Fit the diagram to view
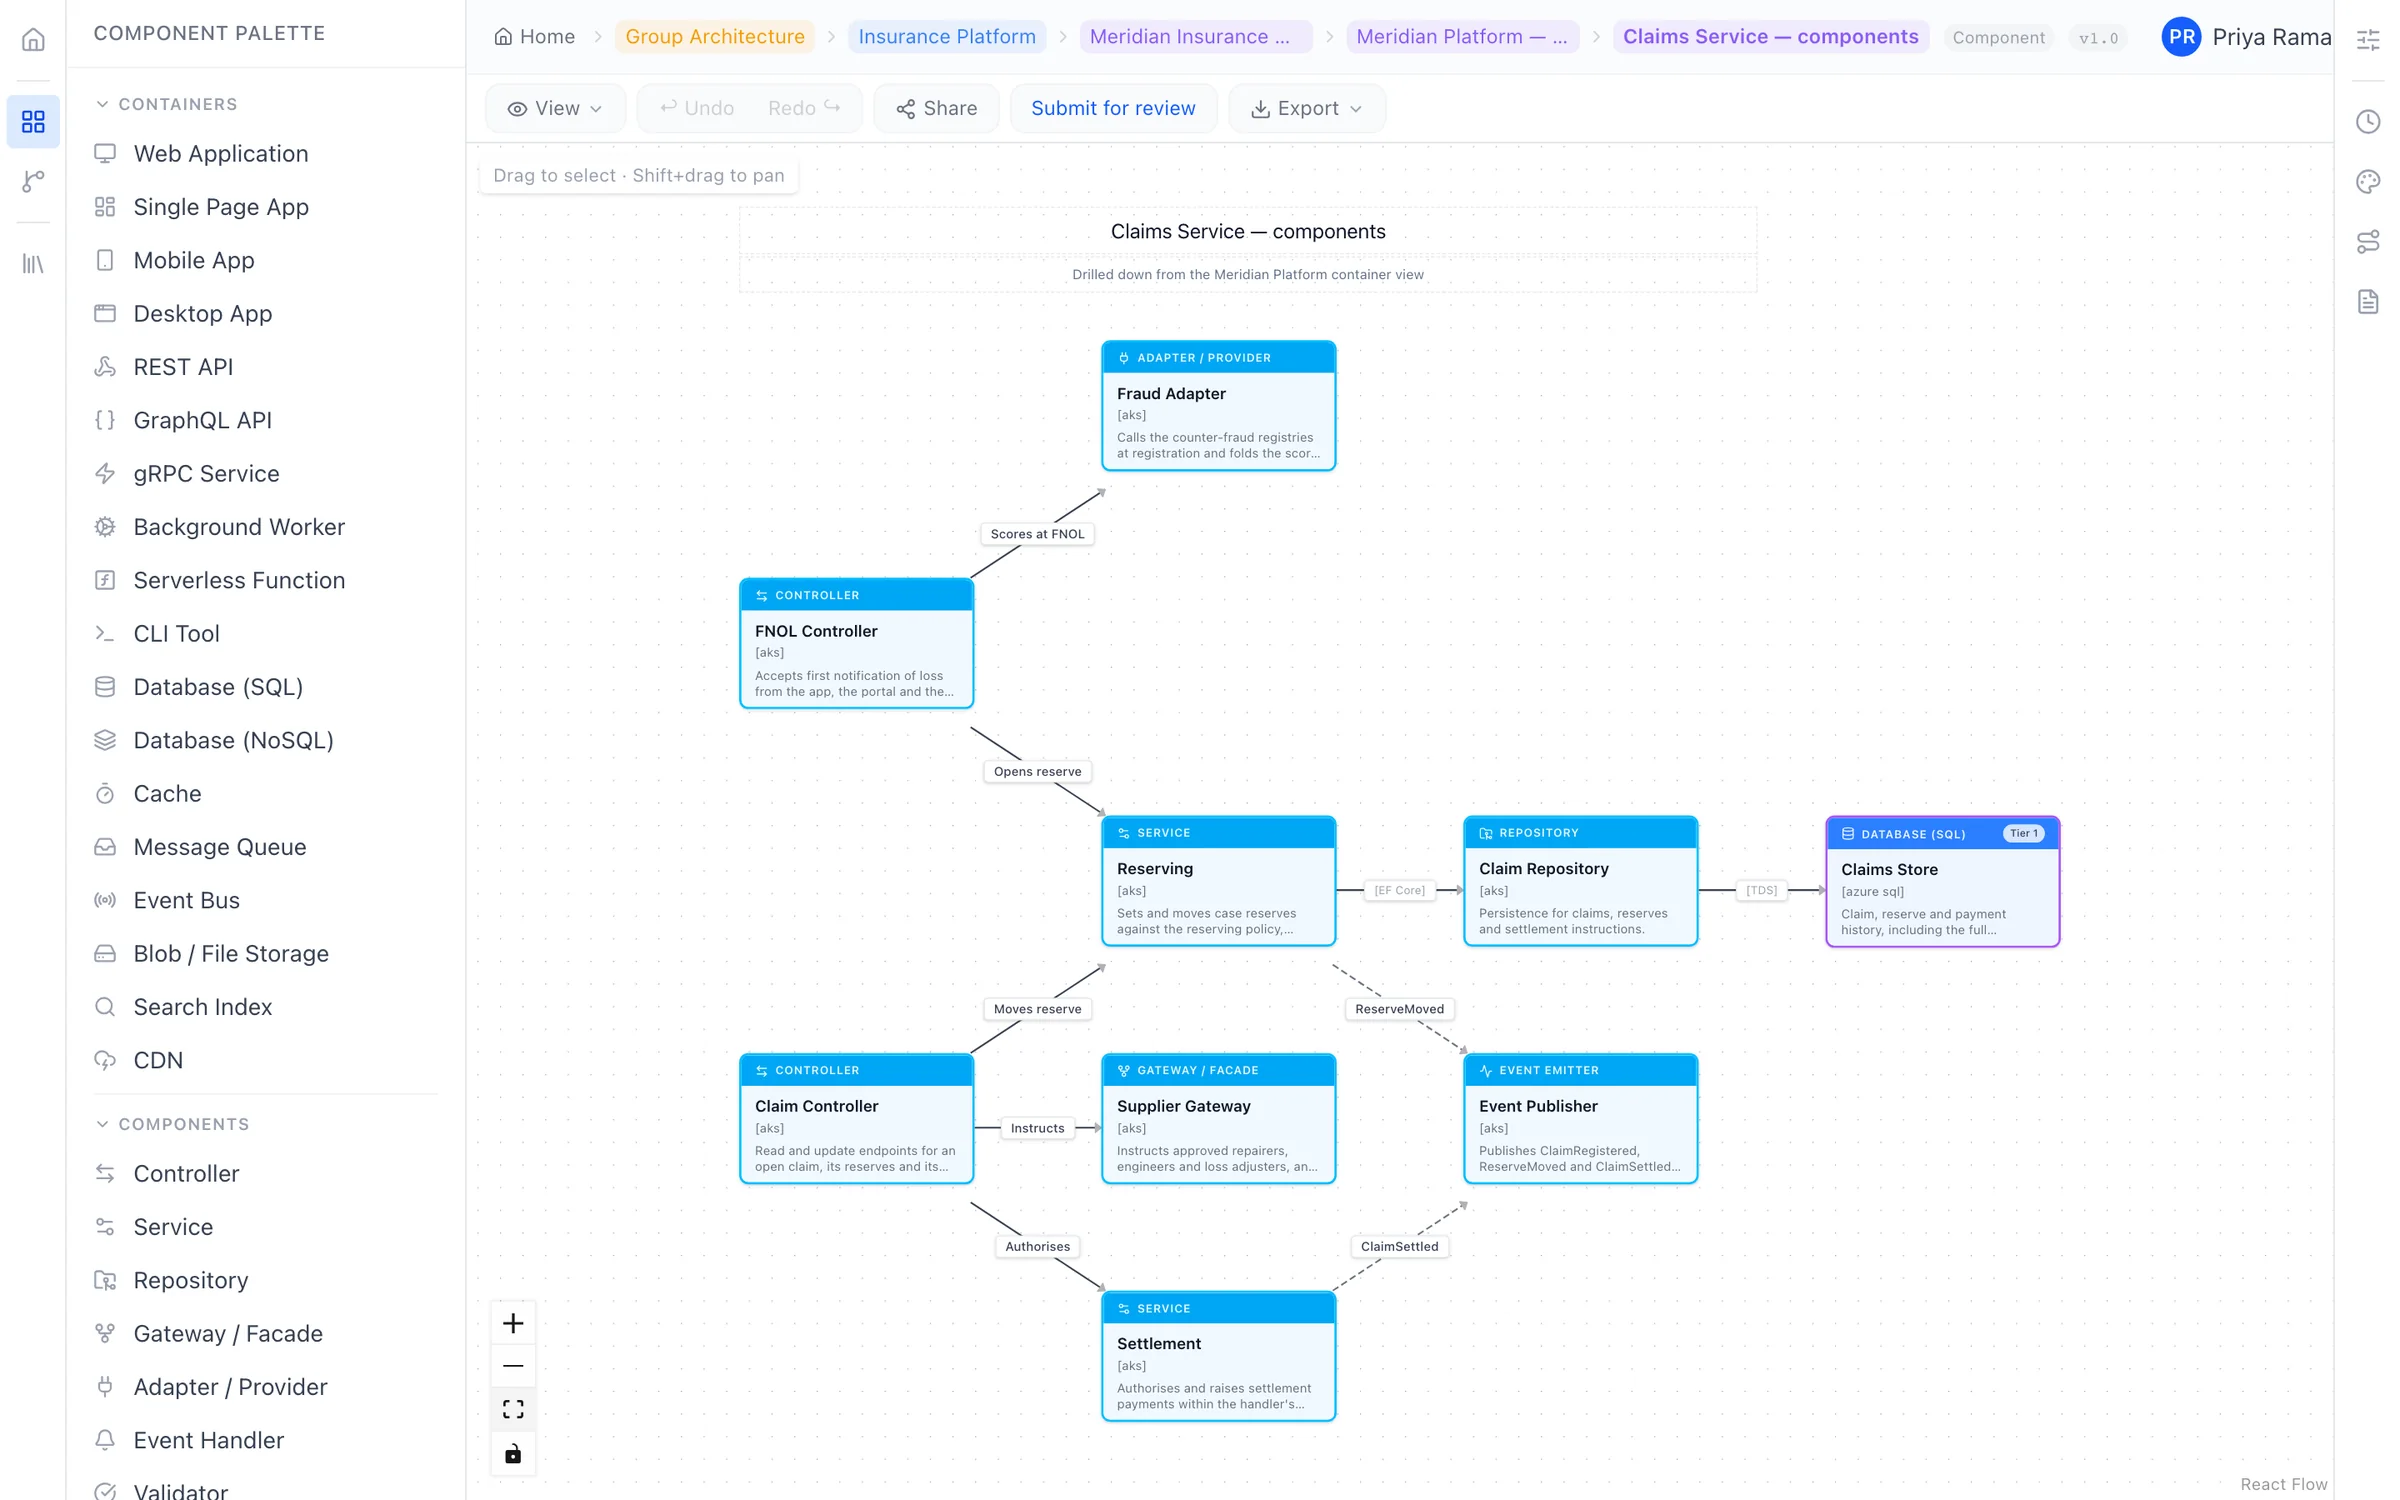The height and width of the screenshot is (1500, 2400). click(x=513, y=1409)
